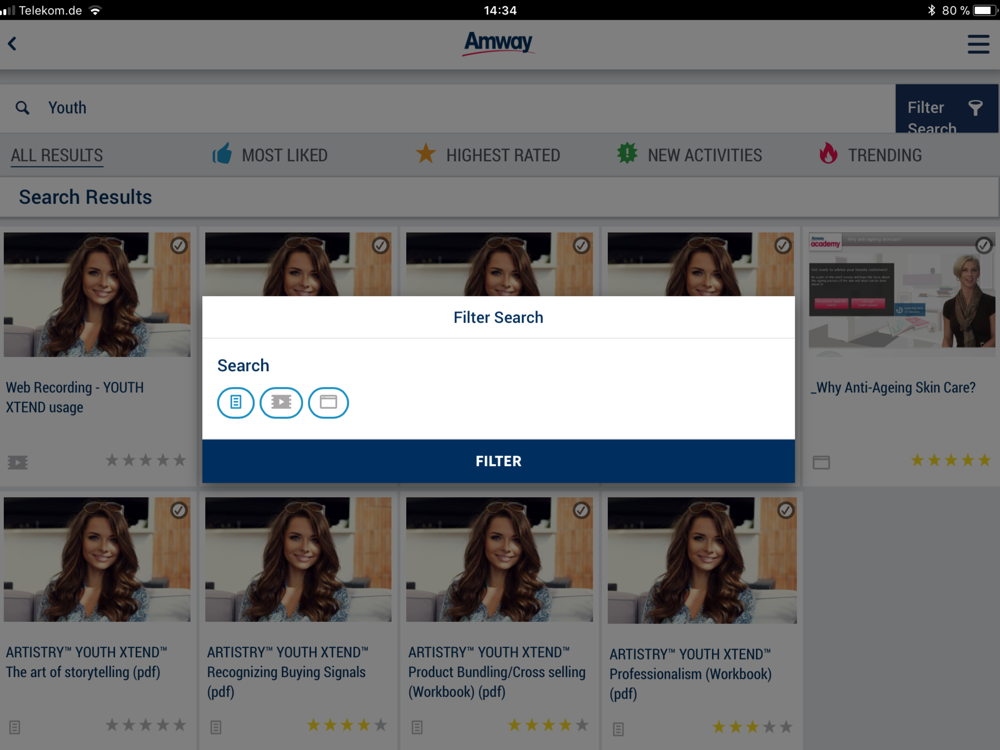This screenshot has width=1000, height=750.
Task: Open Web Recording YOUTH XTEND usage thumbnail
Action: 97,295
